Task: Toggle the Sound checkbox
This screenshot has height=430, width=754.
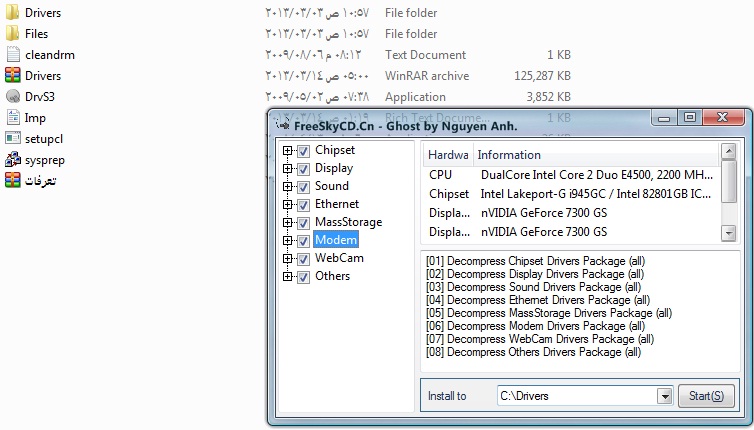Action: click(303, 187)
